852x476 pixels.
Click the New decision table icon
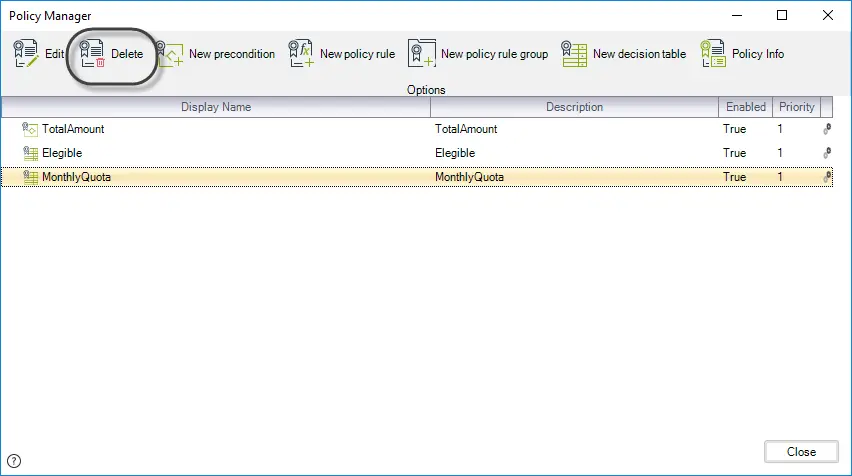(x=574, y=54)
